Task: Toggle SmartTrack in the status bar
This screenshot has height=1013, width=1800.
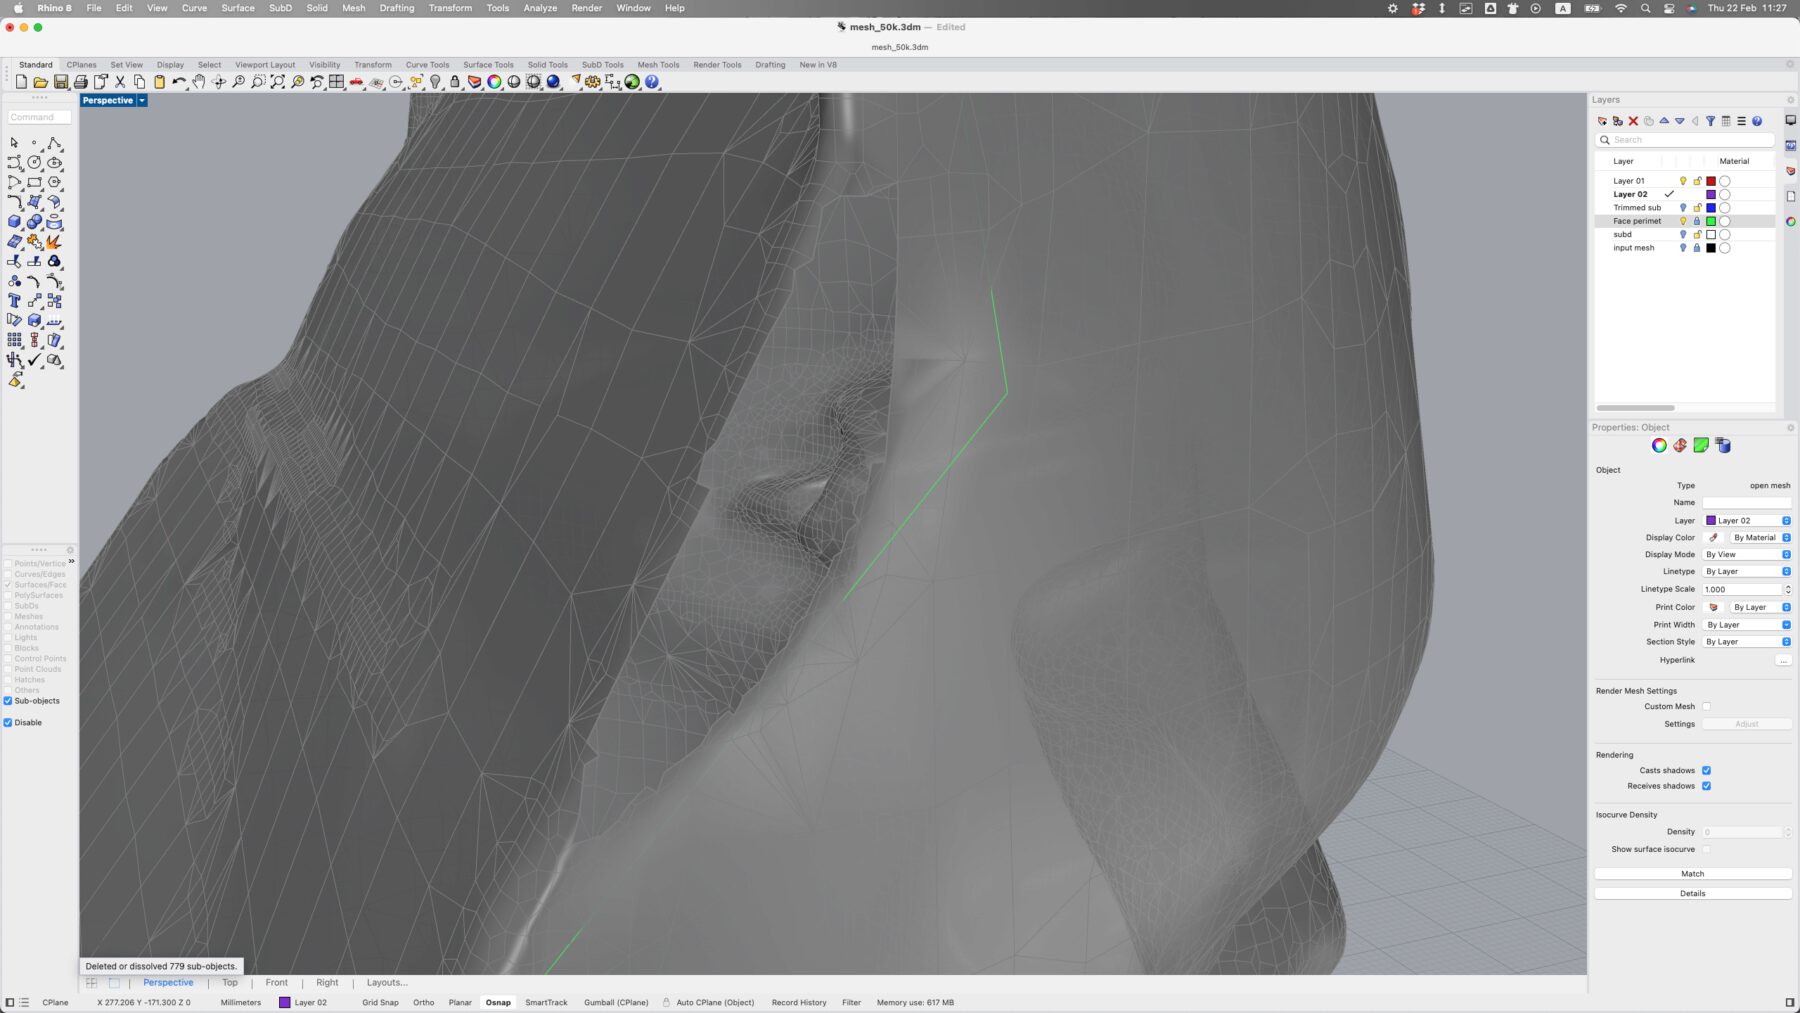Action: 546,1002
